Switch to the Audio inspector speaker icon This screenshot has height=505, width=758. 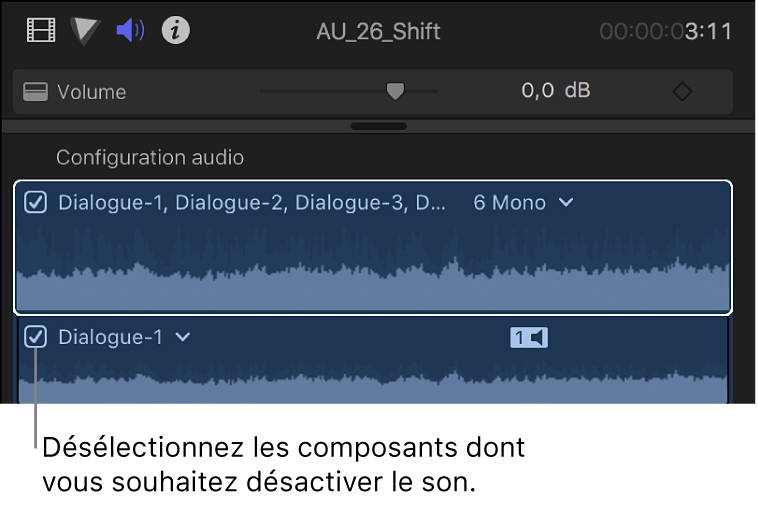(130, 31)
